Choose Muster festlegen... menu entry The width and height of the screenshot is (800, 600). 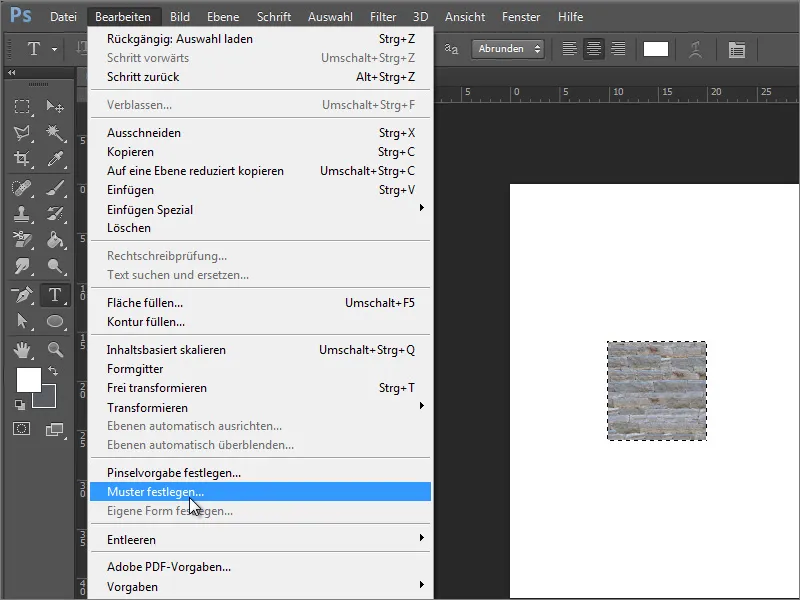pos(261,491)
